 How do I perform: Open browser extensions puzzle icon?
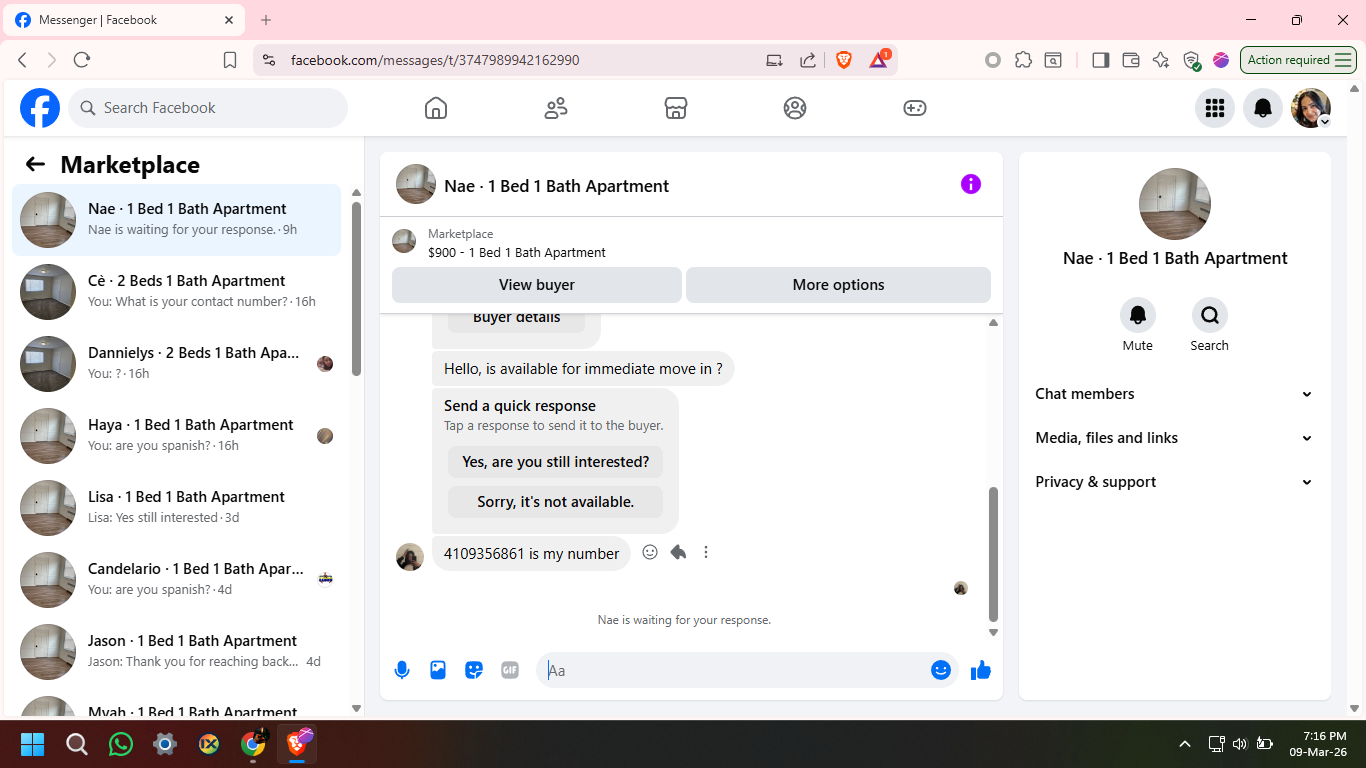click(x=1023, y=60)
